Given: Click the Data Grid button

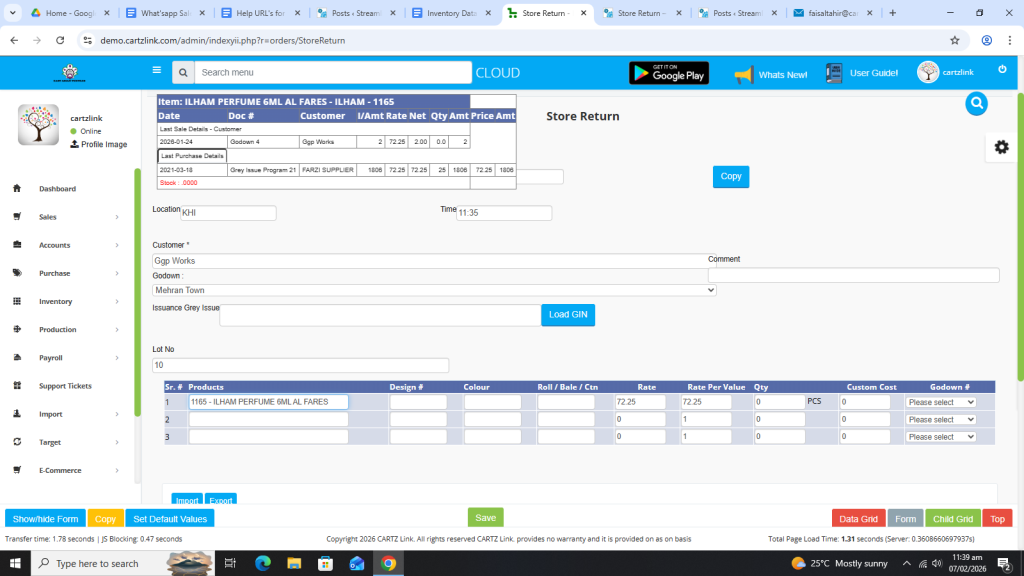Looking at the screenshot, I should (x=857, y=518).
